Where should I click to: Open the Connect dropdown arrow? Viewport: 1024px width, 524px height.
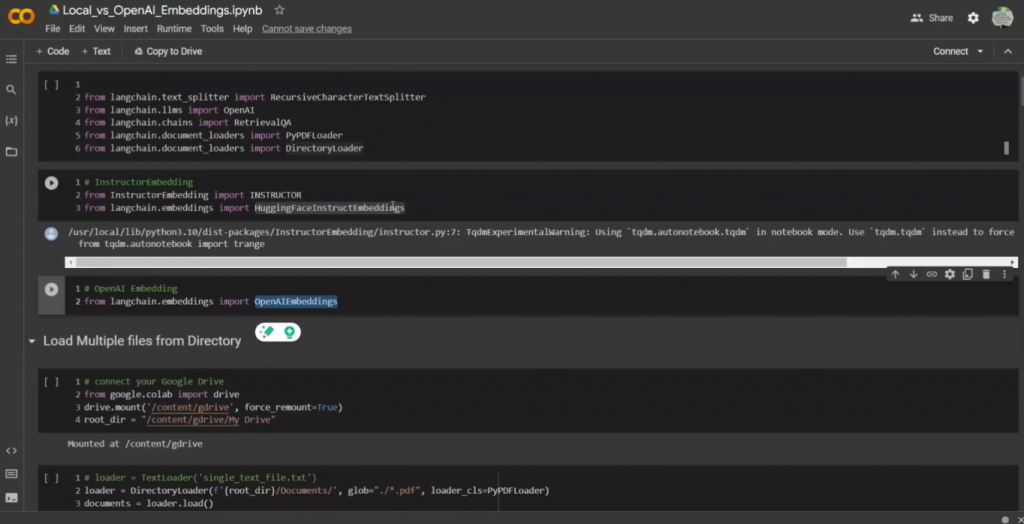tap(980, 51)
